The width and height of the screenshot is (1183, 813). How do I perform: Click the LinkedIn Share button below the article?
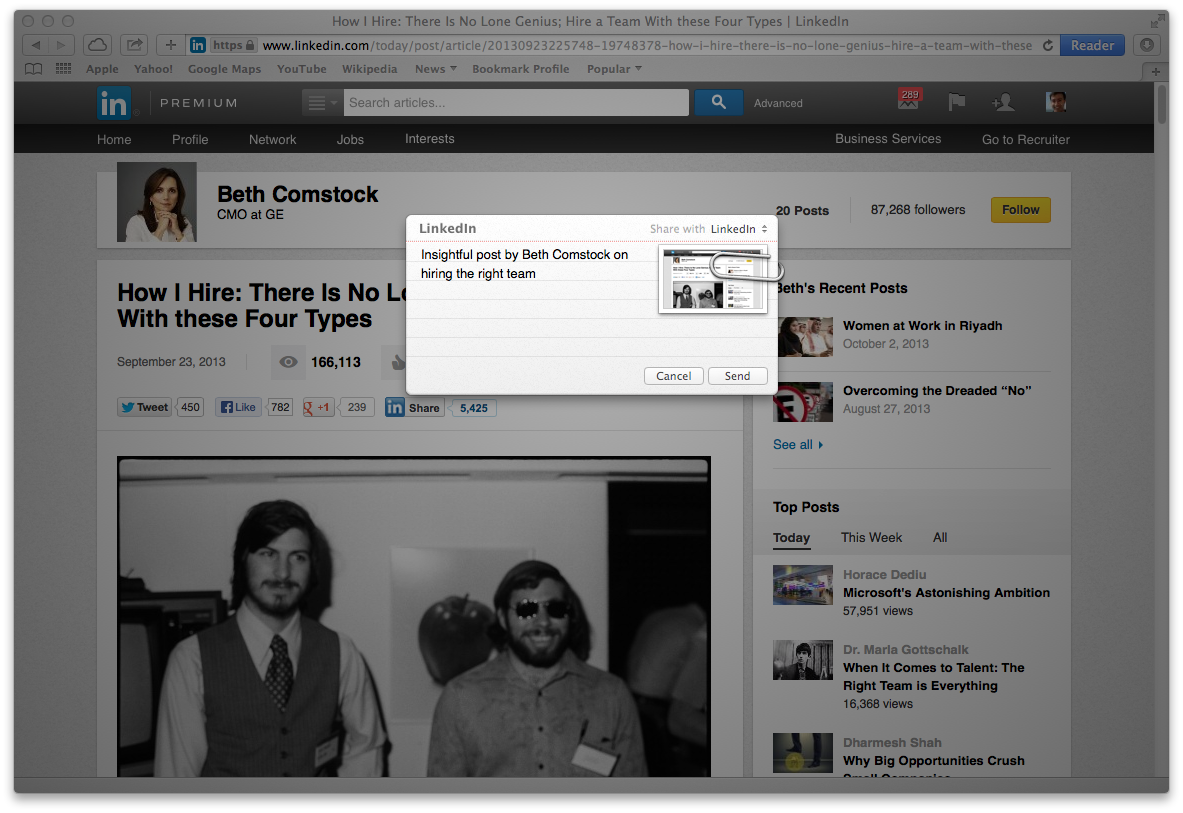tap(413, 407)
